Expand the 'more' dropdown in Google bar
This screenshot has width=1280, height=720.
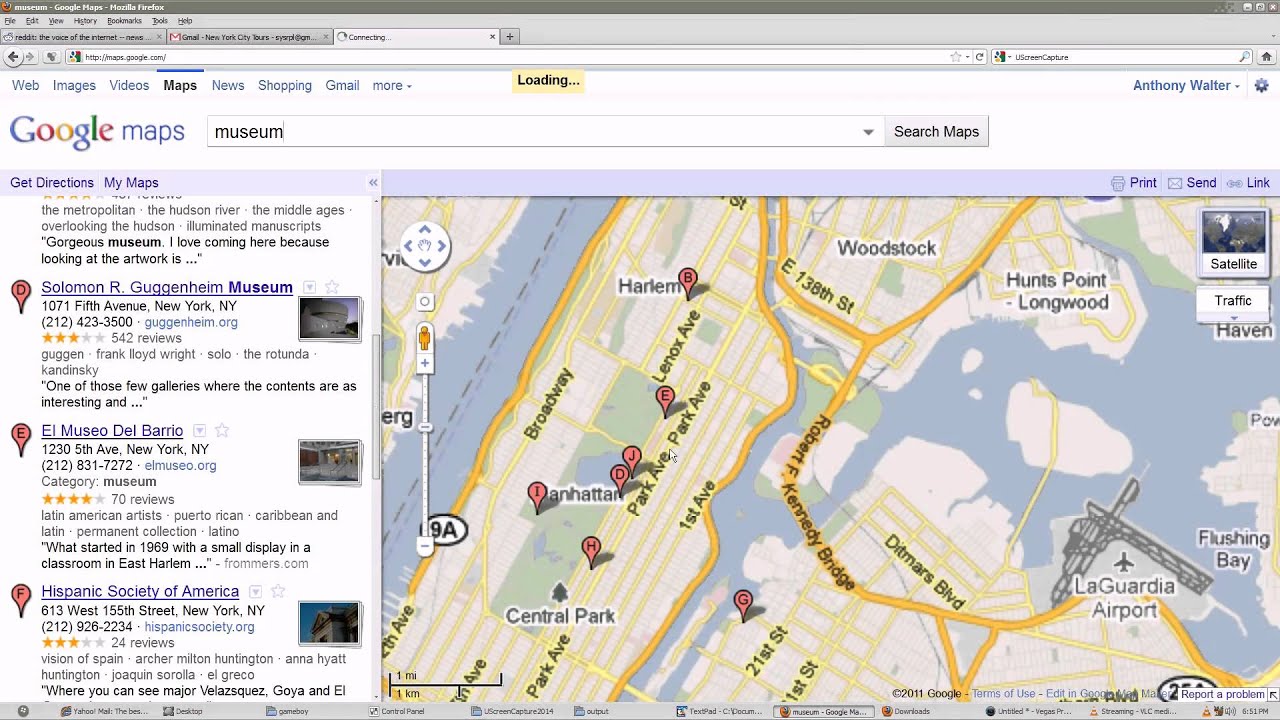click(392, 86)
